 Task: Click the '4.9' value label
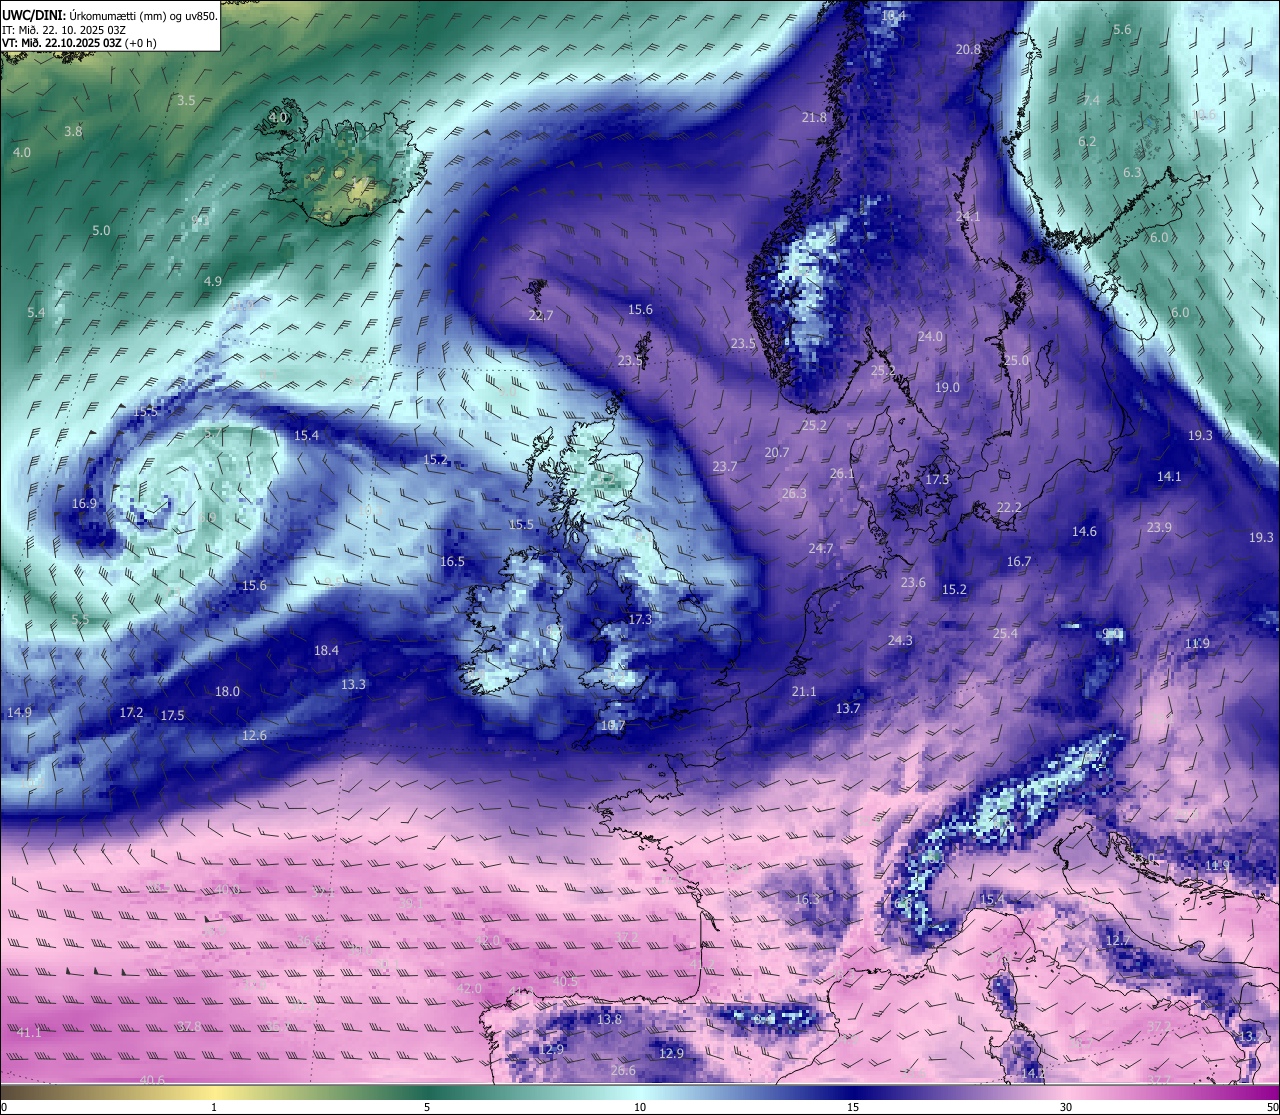click(x=213, y=281)
